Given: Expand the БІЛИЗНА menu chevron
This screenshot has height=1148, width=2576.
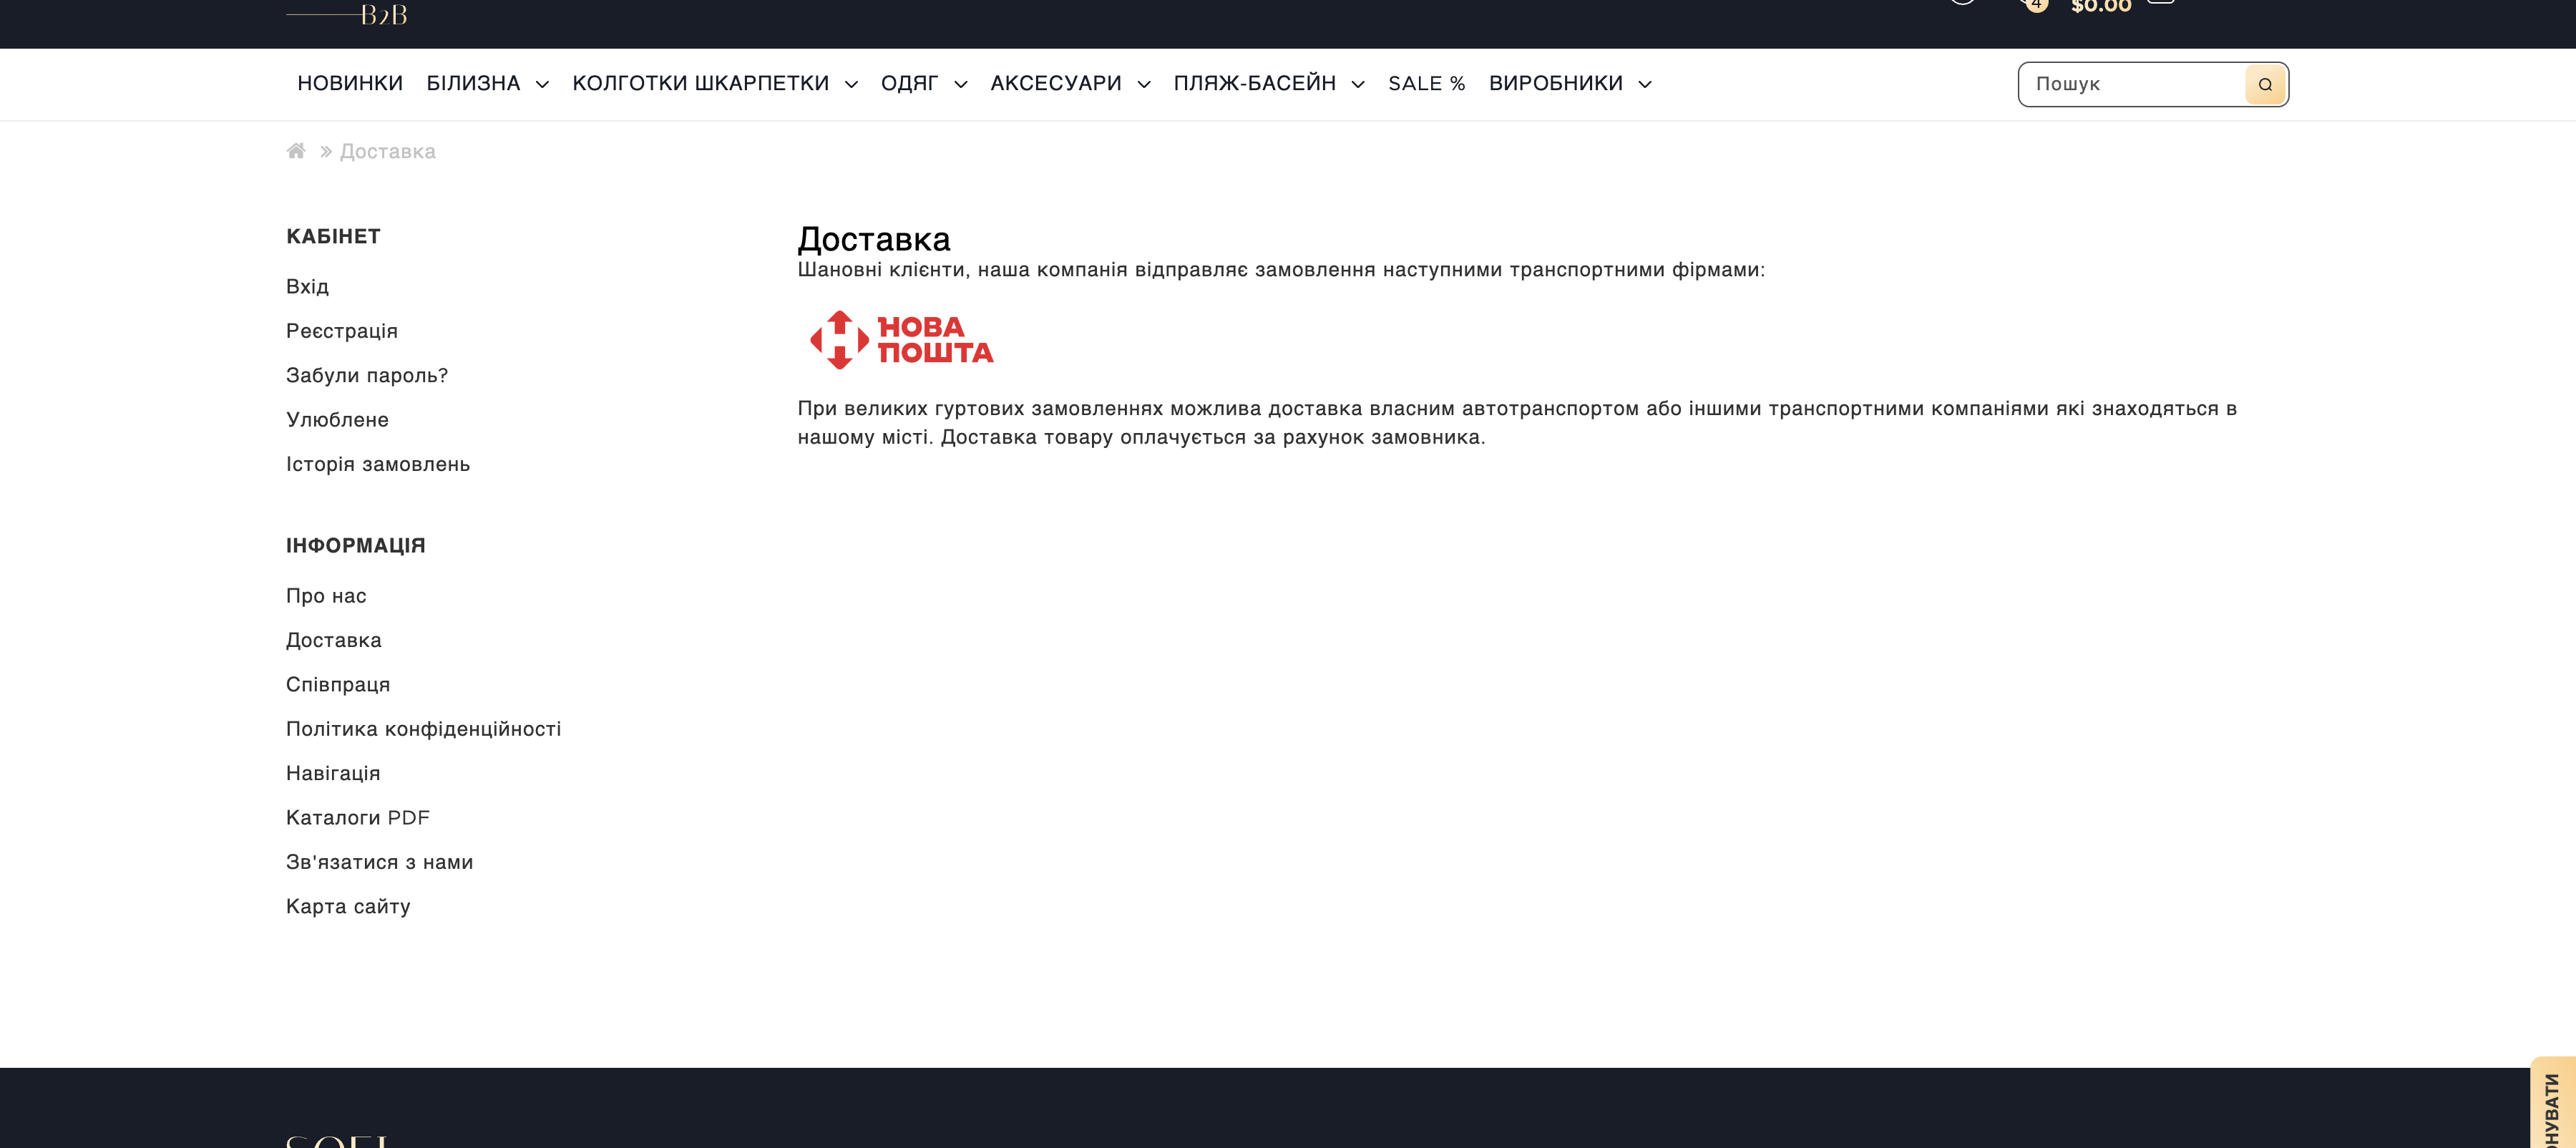Looking at the screenshot, I should [x=542, y=85].
